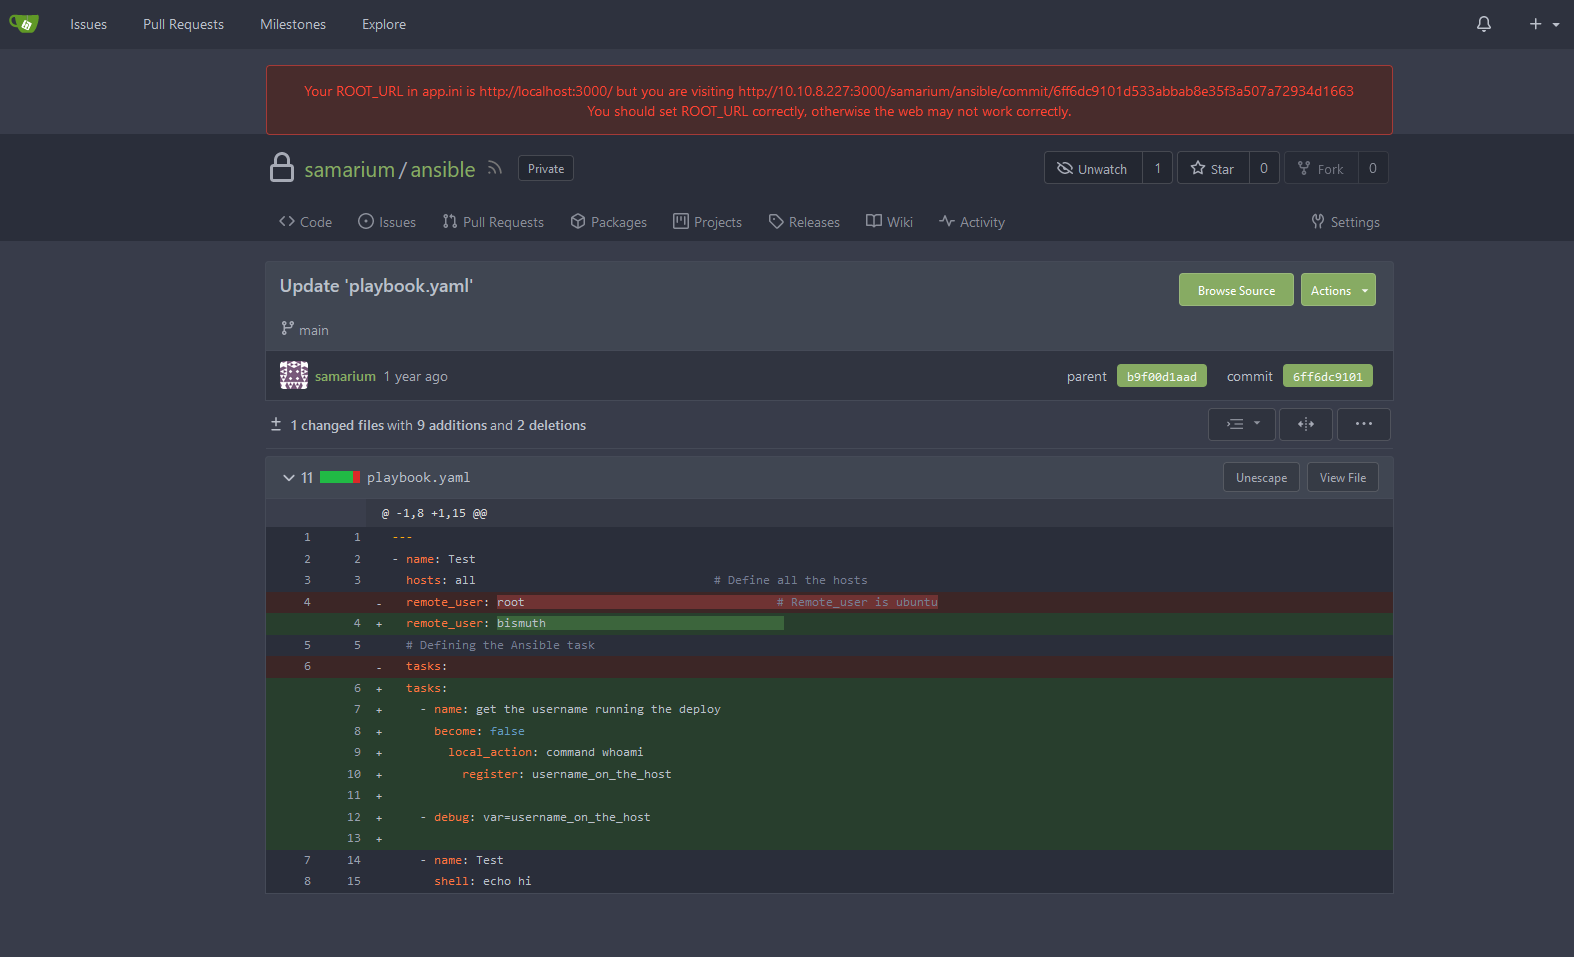Click the removed line 'remote_user: root'
Image resolution: width=1574 pixels, height=957 pixels.
(x=829, y=602)
